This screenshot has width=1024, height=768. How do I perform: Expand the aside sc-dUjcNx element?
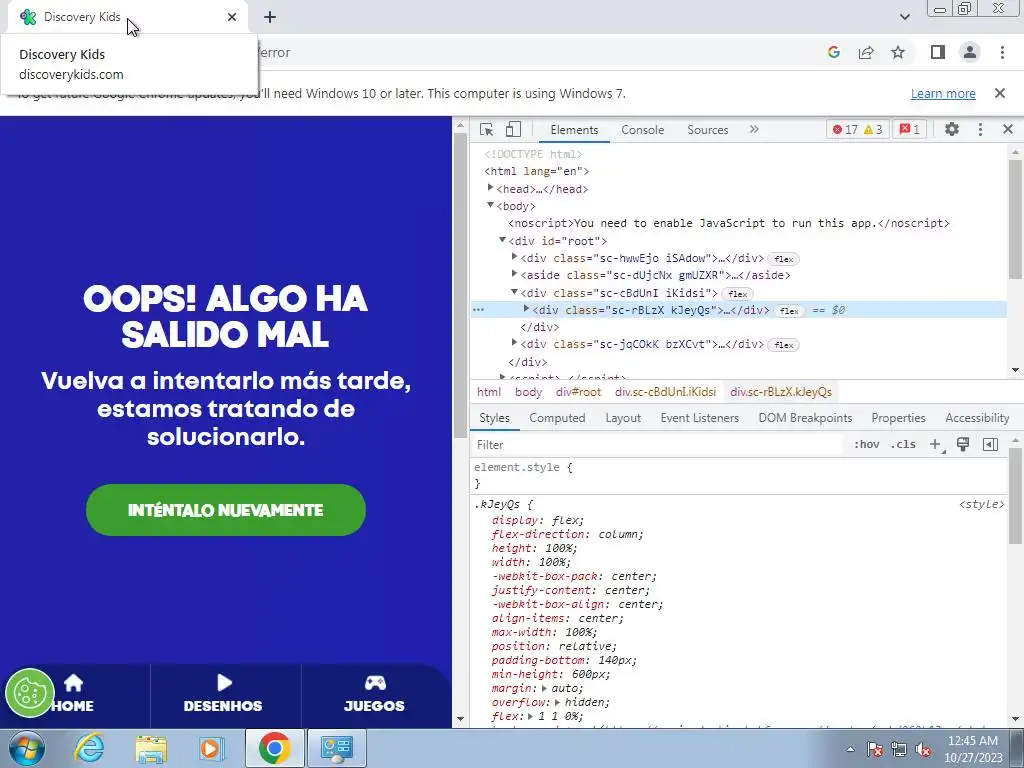coord(515,274)
